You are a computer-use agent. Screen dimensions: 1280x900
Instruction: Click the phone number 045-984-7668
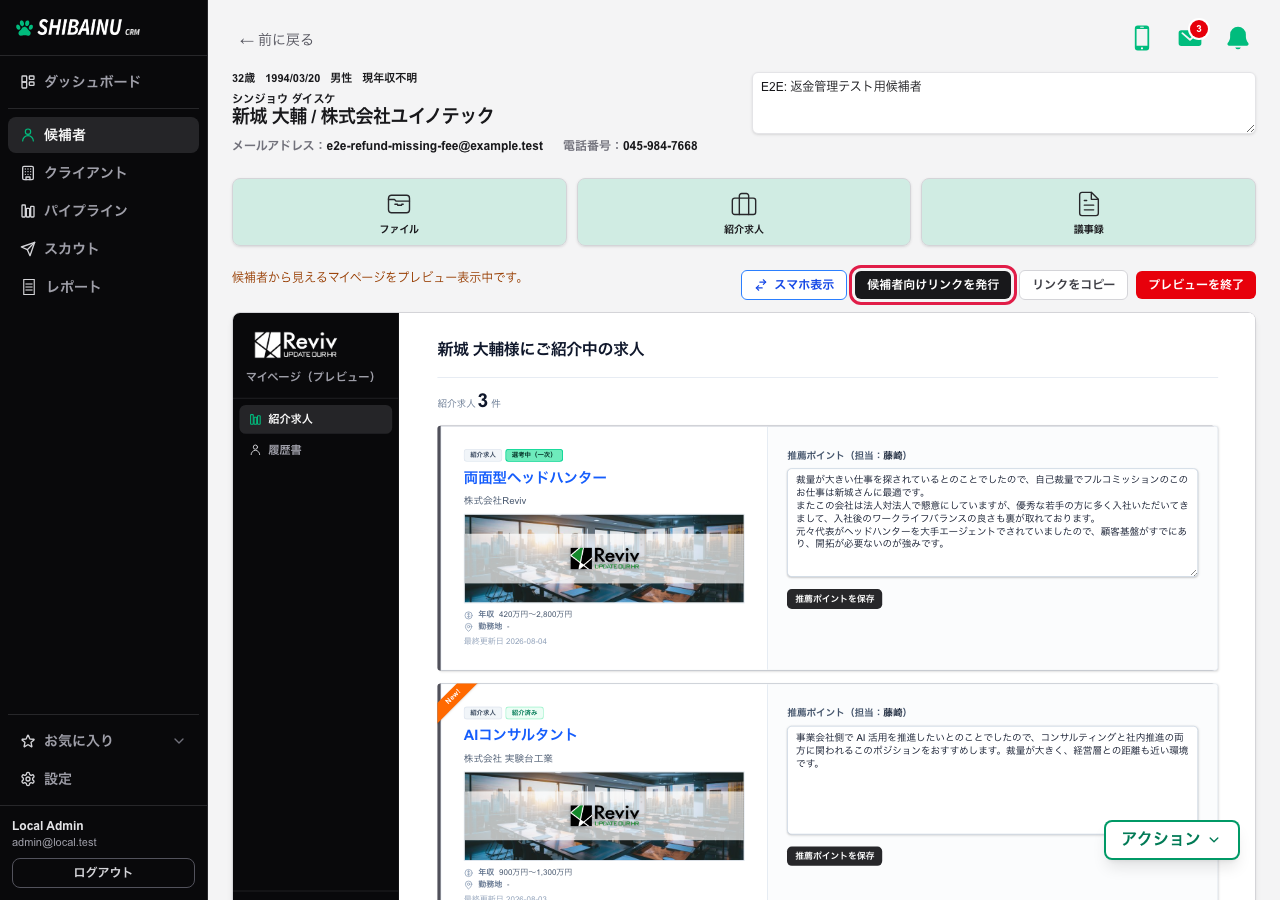(660, 146)
